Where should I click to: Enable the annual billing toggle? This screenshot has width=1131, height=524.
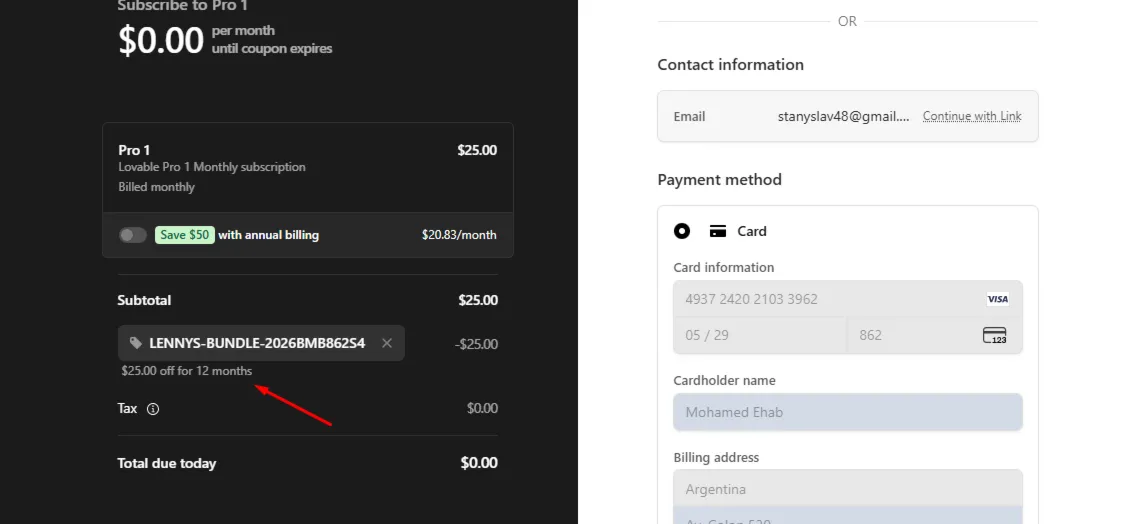133,235
